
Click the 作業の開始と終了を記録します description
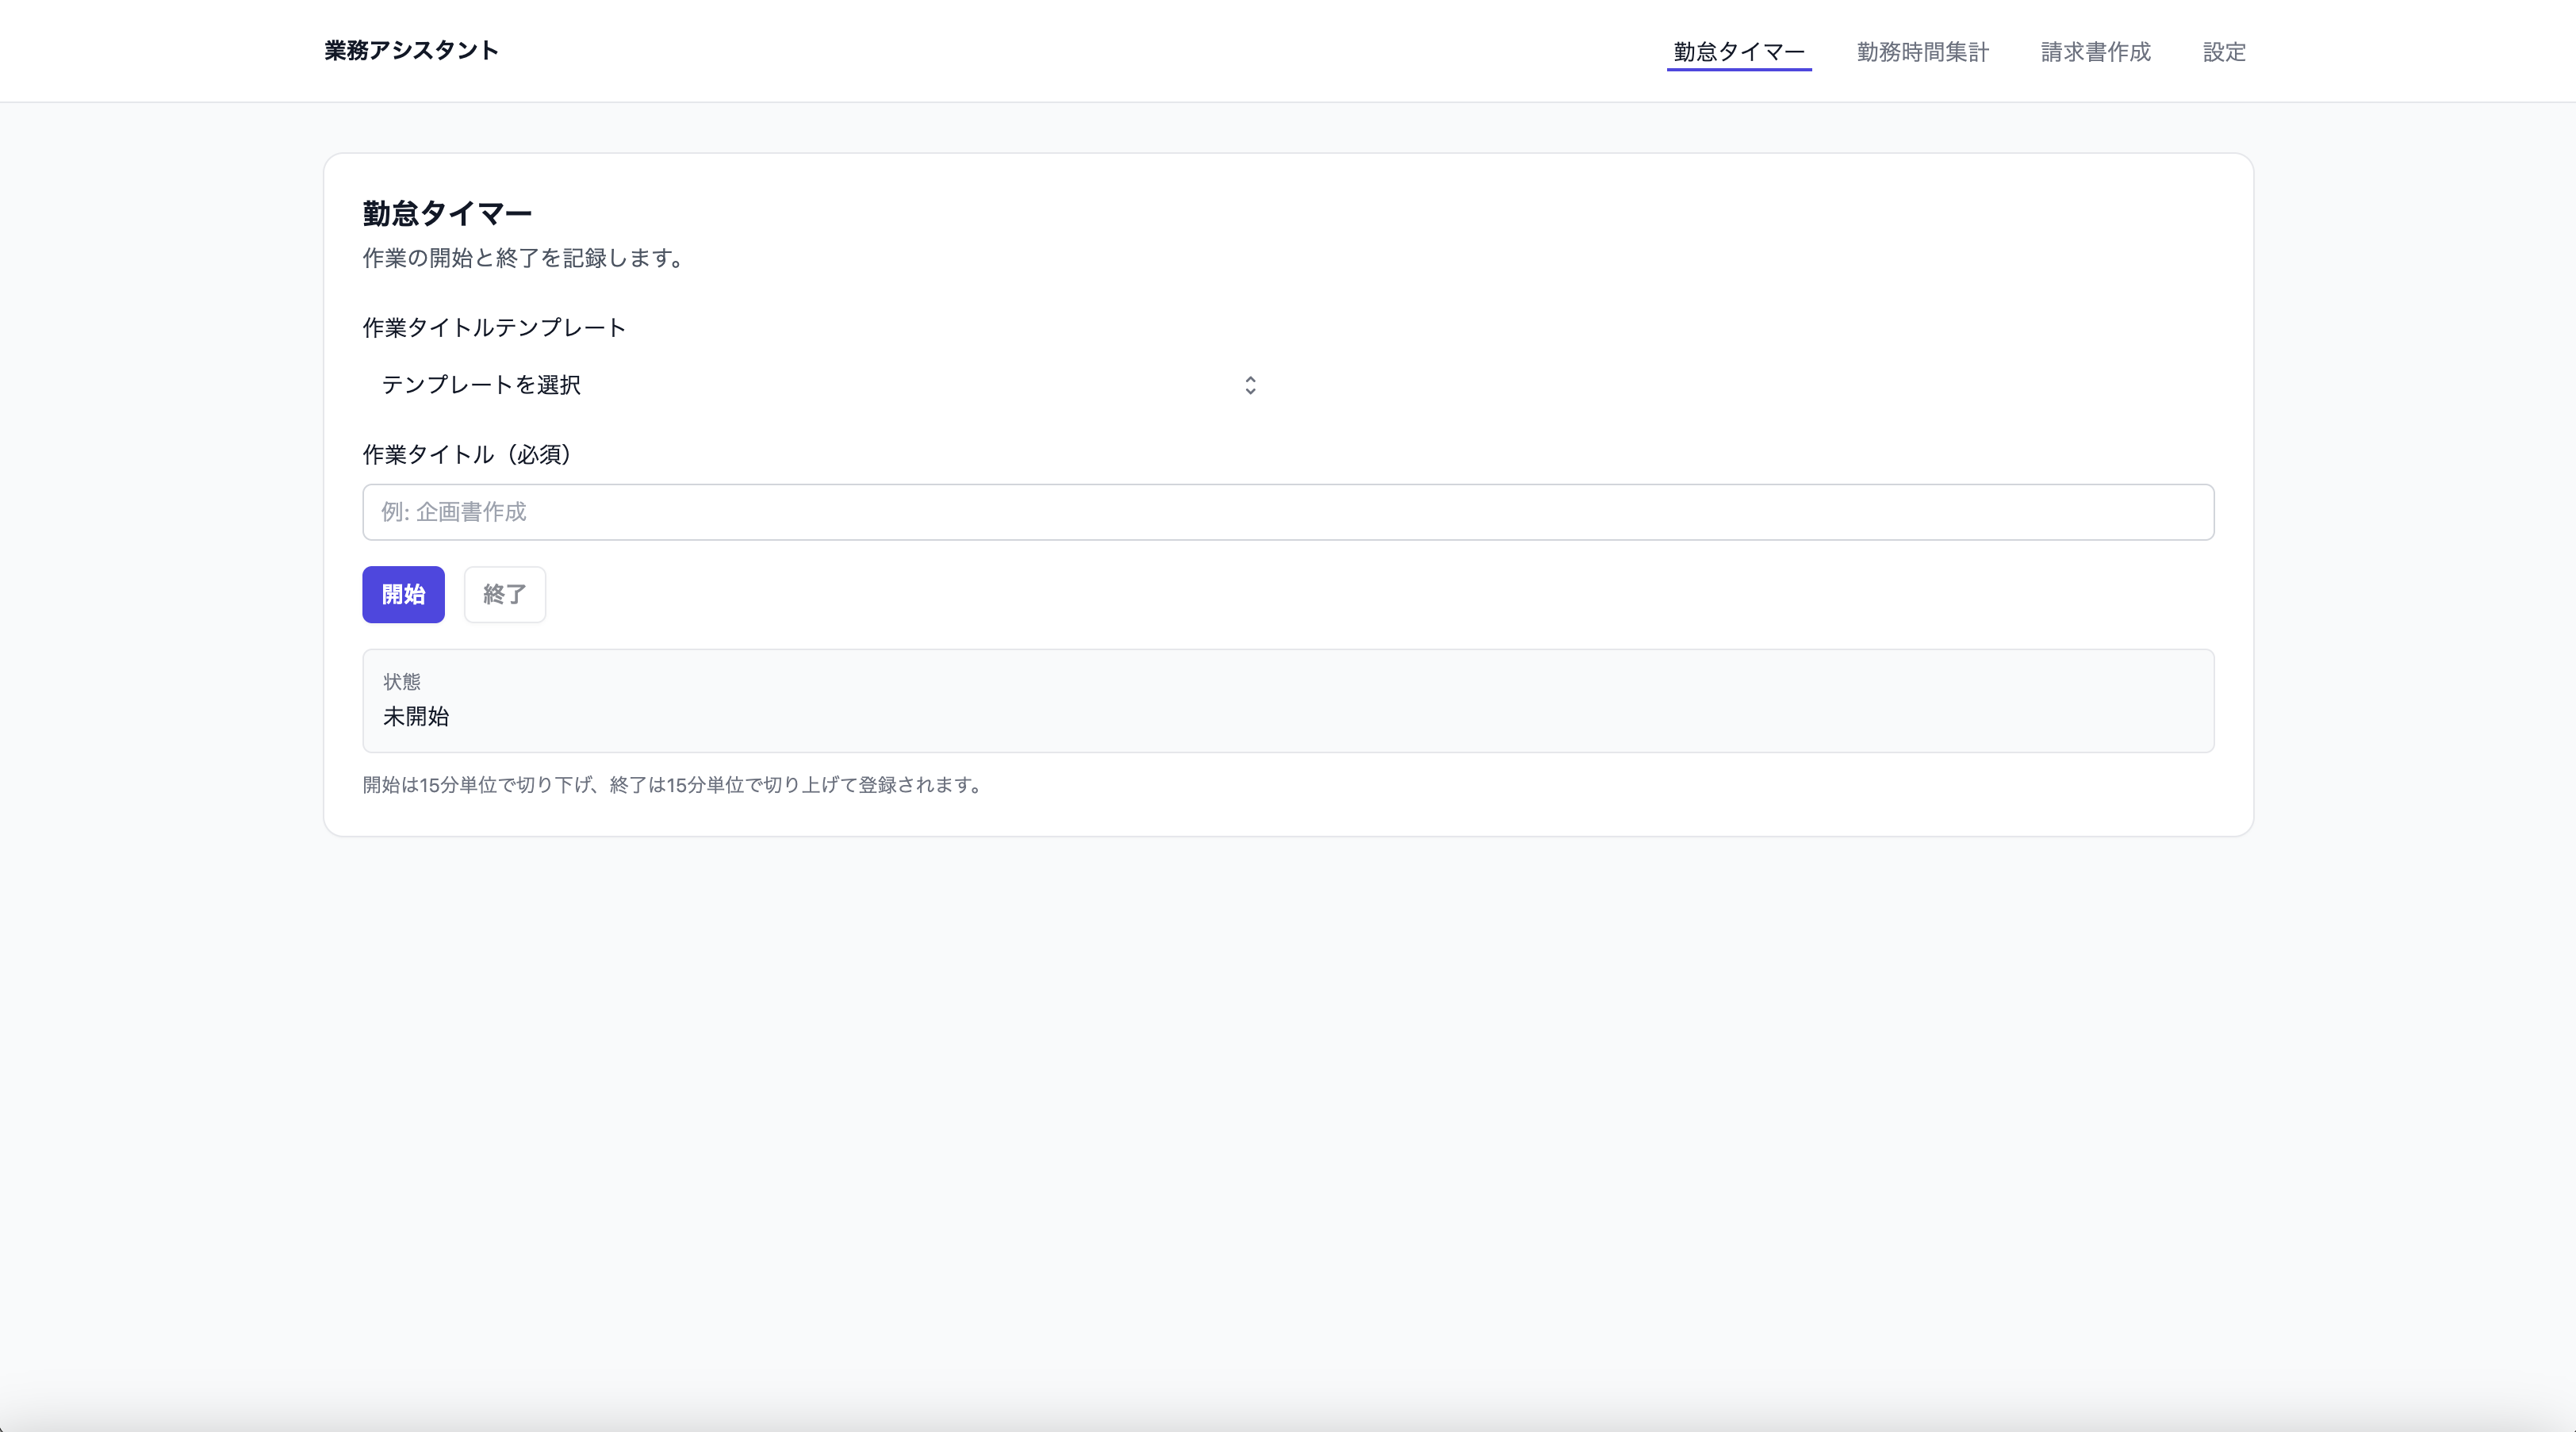coord(523,258)
